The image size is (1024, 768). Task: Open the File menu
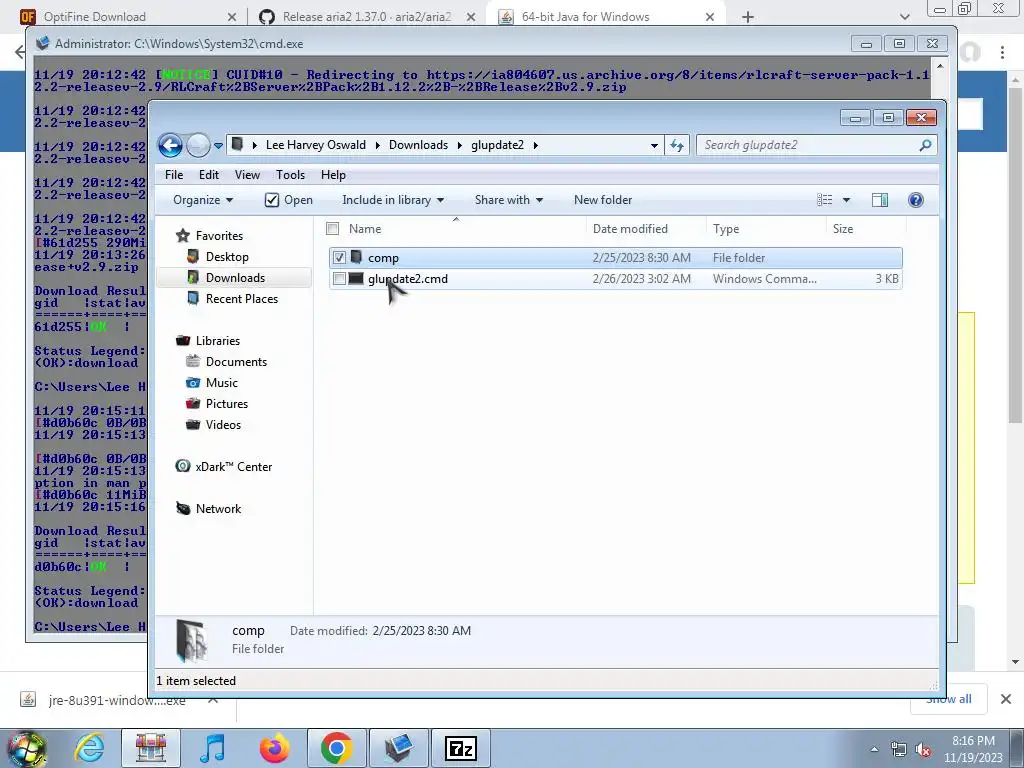[174, 174]
